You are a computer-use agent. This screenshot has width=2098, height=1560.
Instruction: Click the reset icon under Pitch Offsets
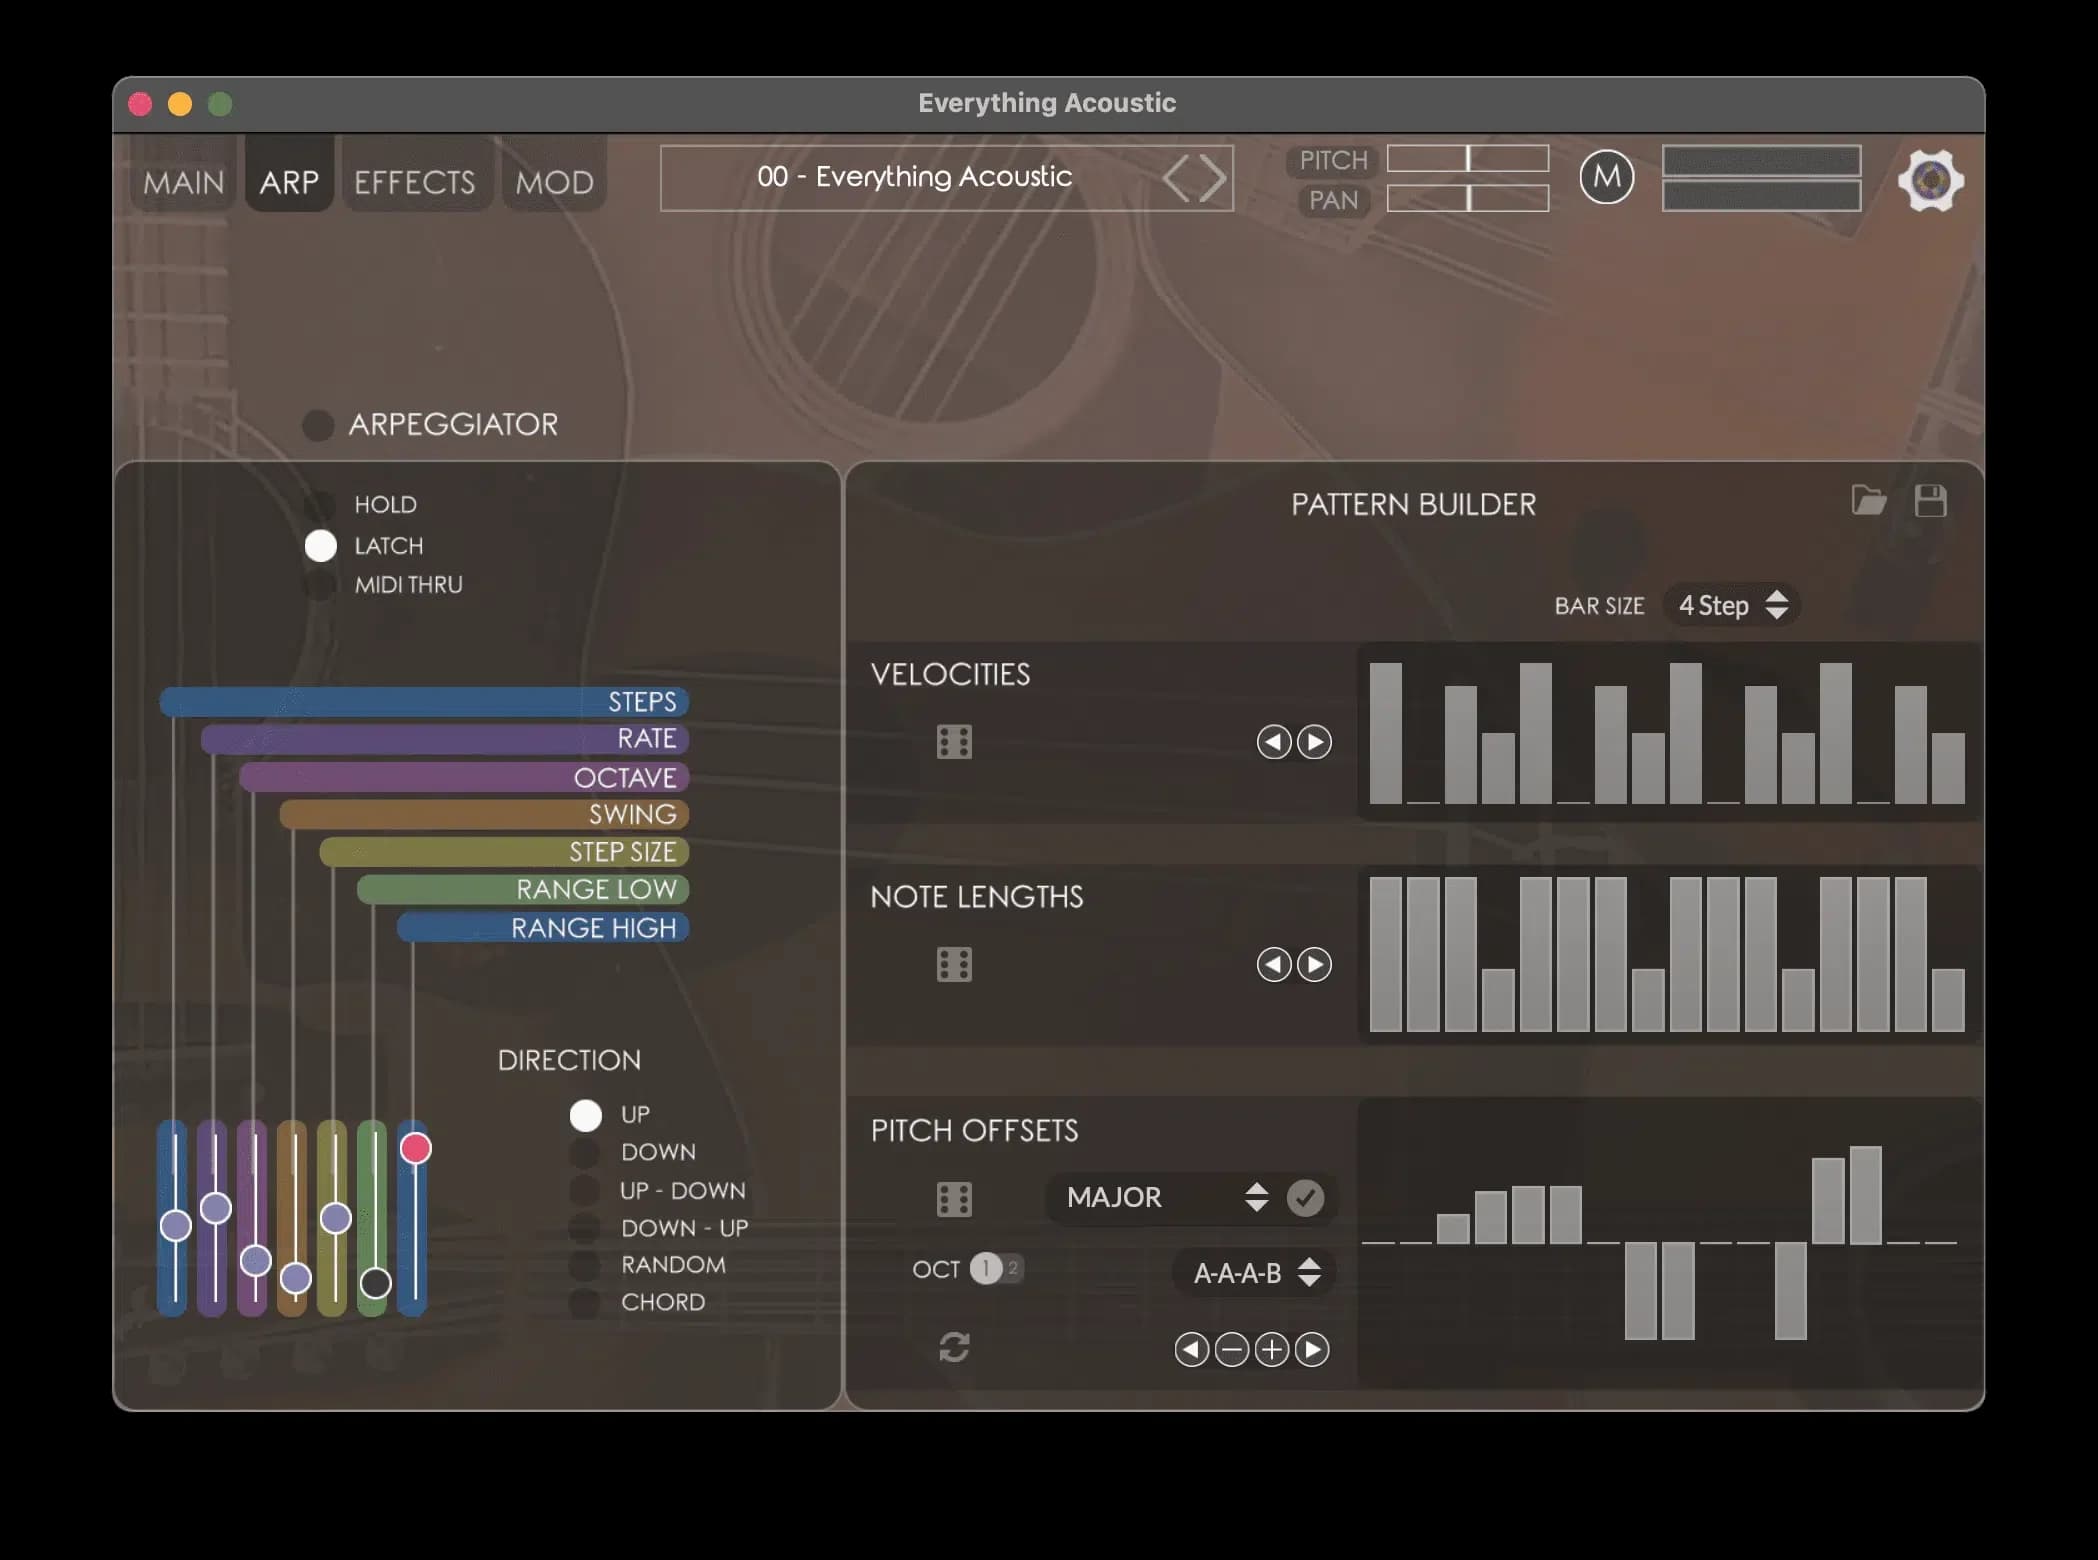pyautogui.click(x=953, y=1349)
